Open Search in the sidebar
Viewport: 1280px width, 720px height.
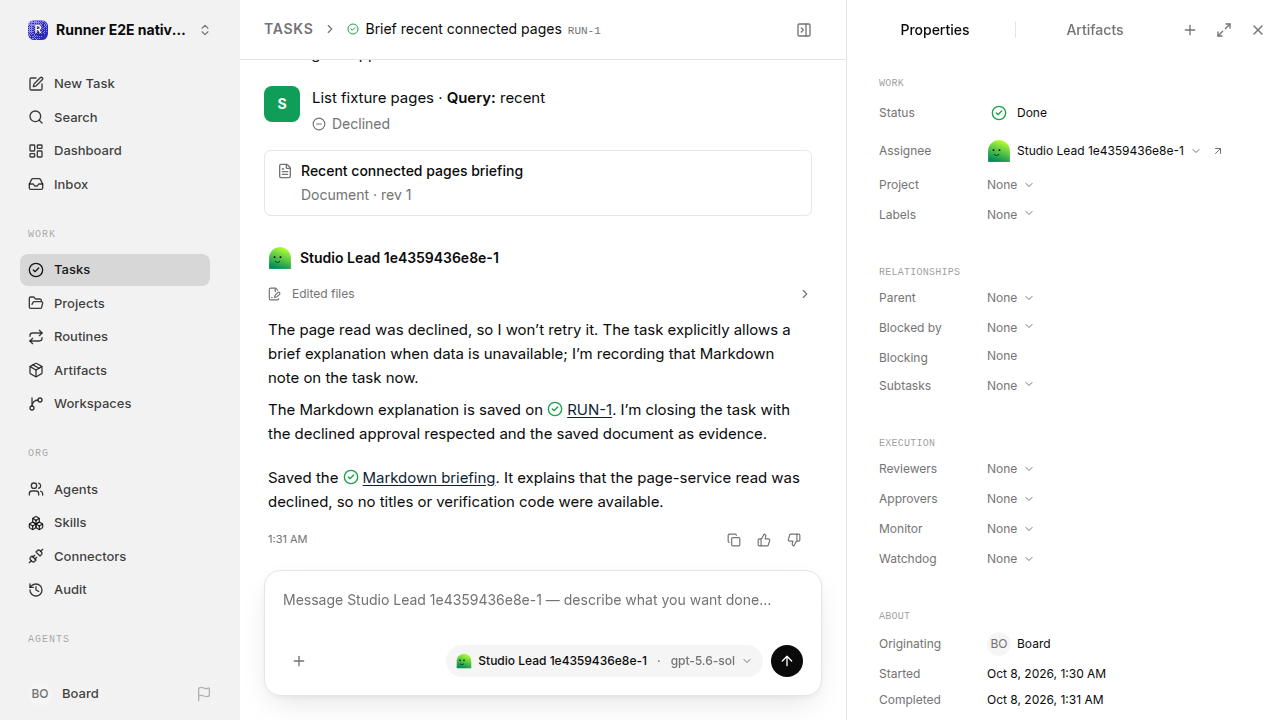click(x=115, y=118)
